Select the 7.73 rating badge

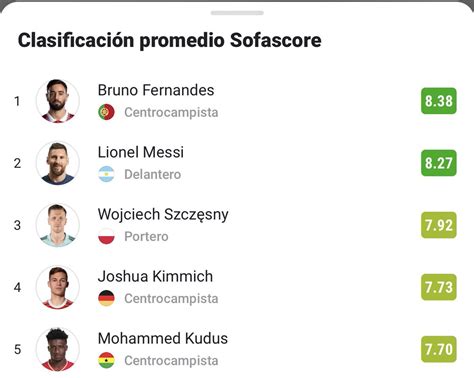point(439,287)
